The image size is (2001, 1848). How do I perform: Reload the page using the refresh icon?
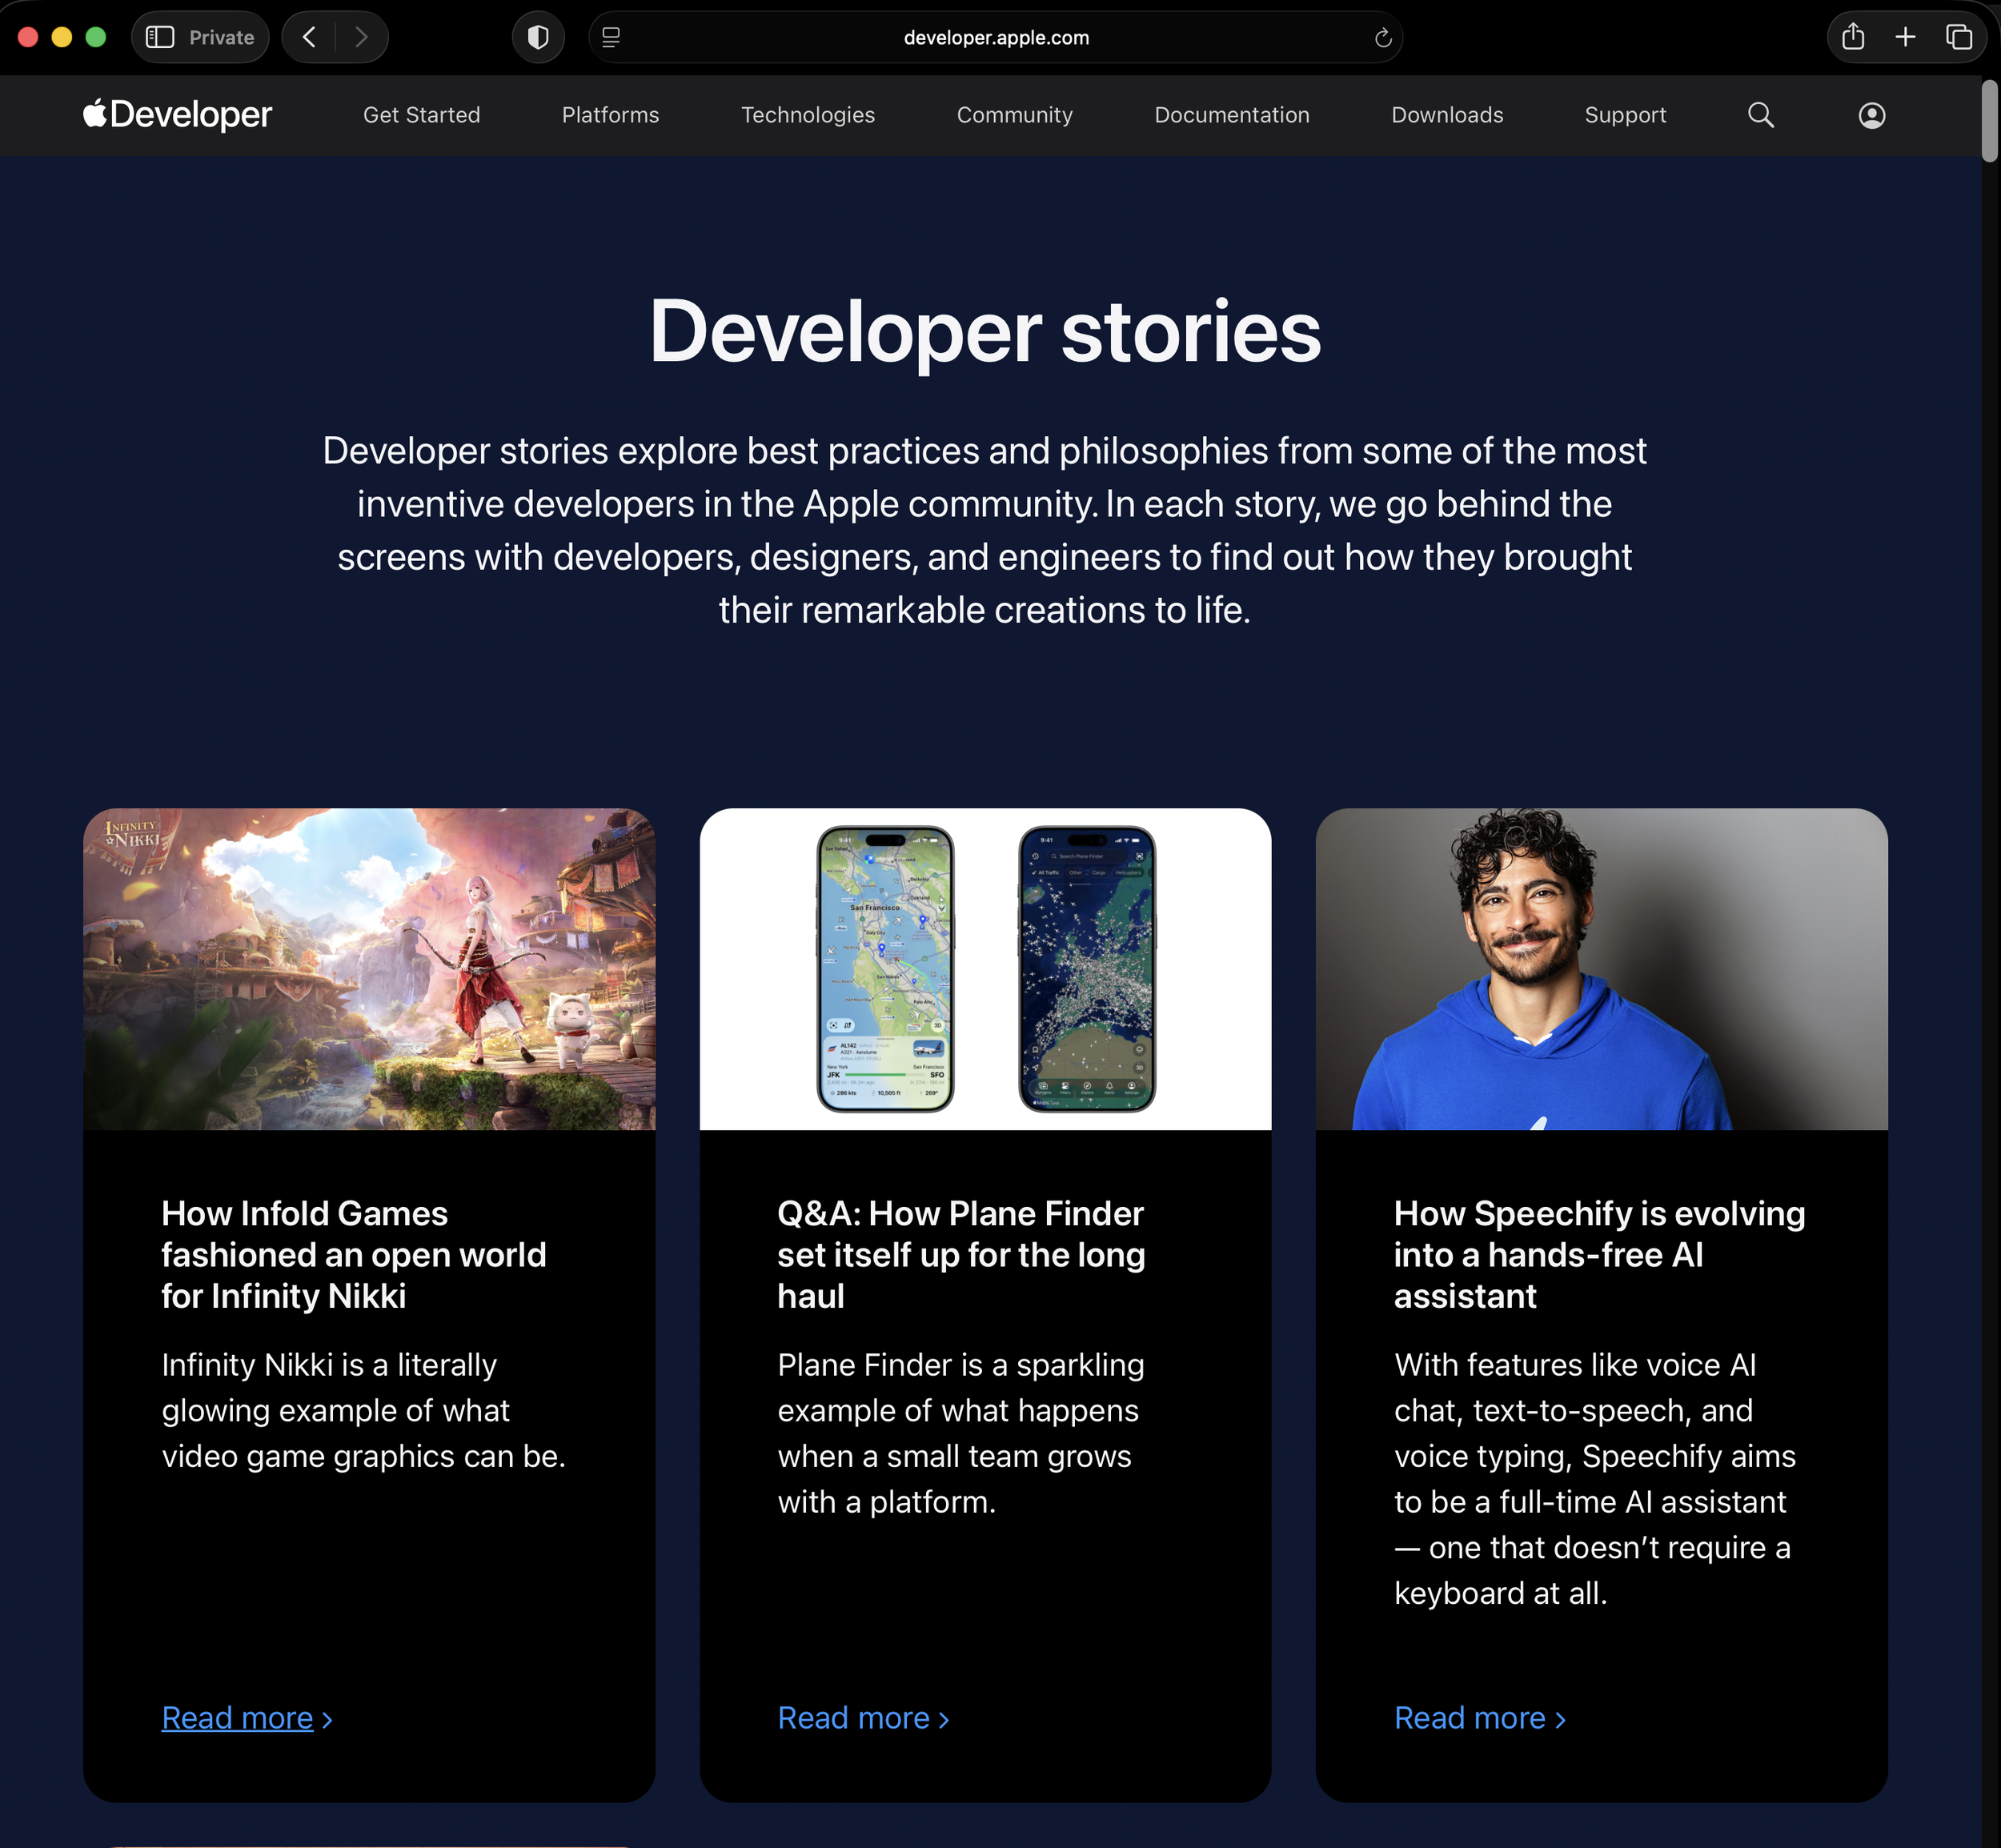click(1383, 37)
